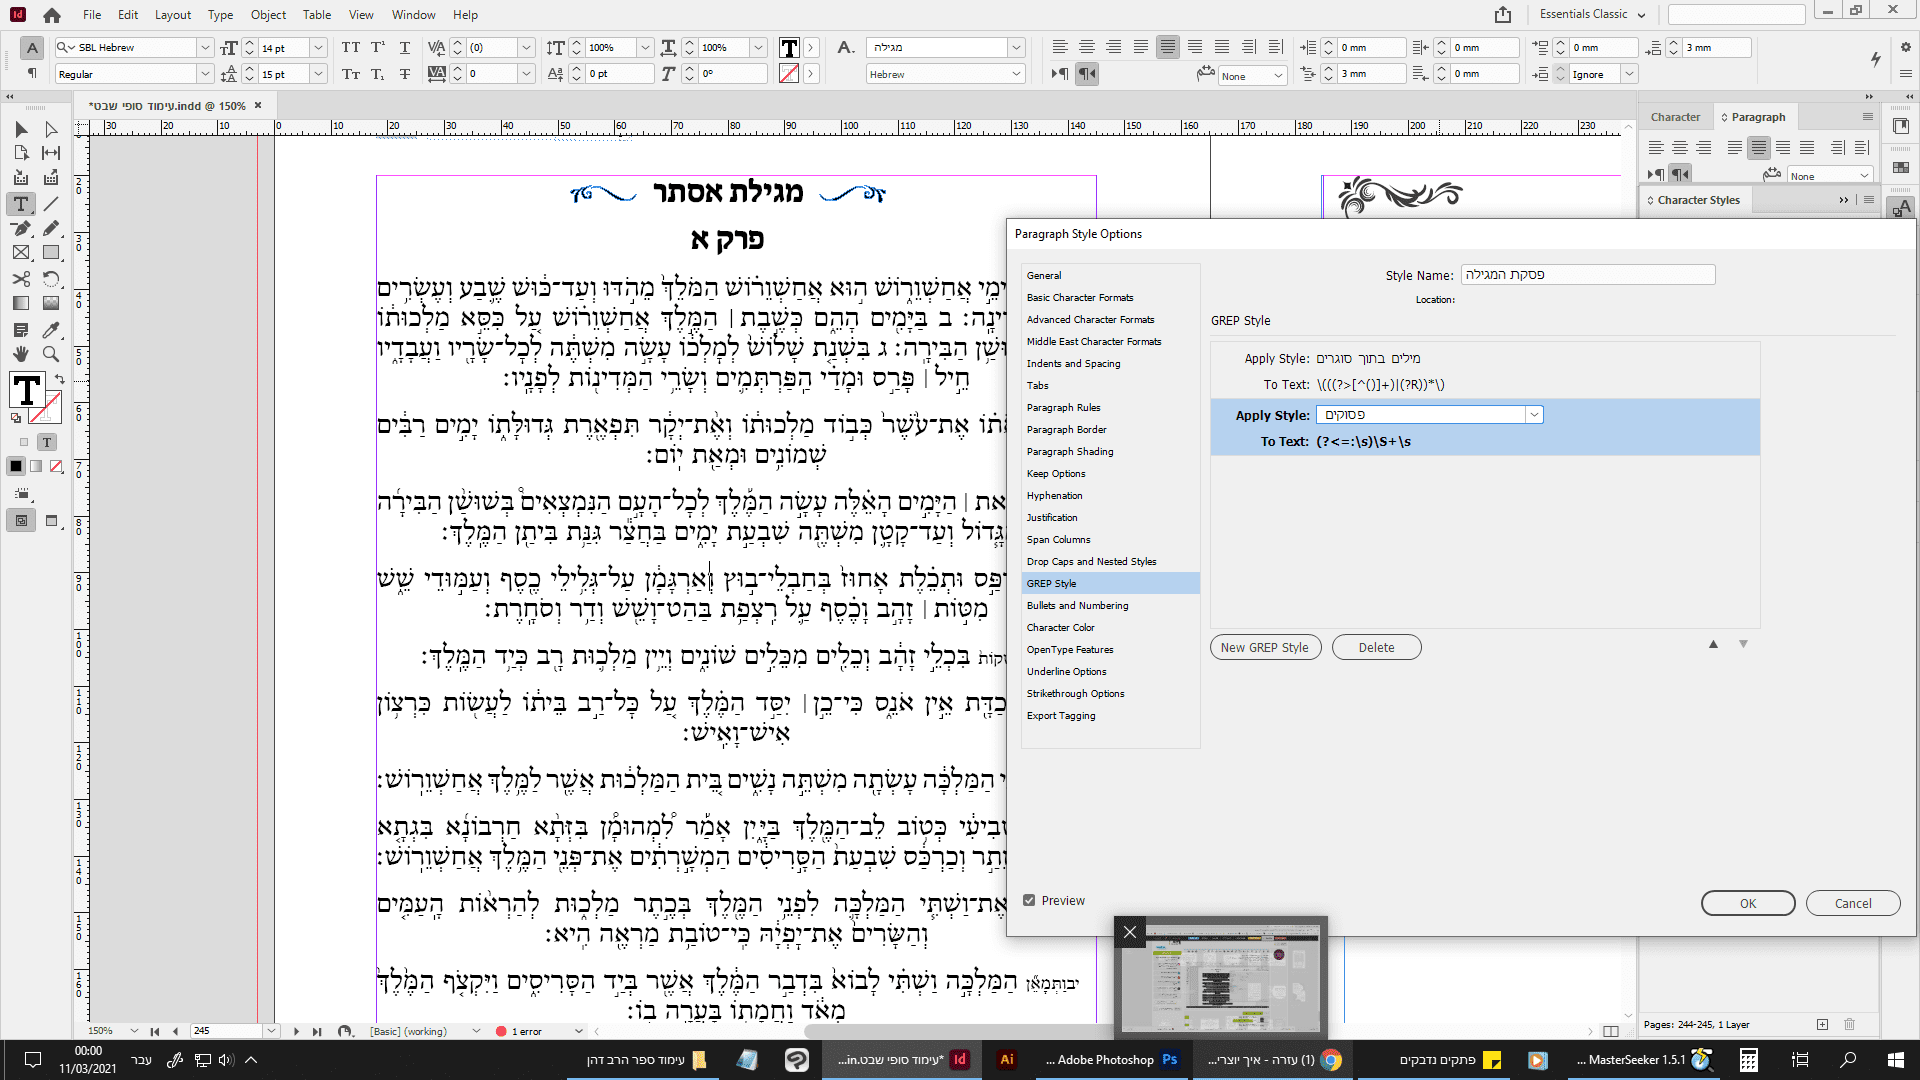Toggle right-to-left paragraph direction button

tap(1087, 74)
